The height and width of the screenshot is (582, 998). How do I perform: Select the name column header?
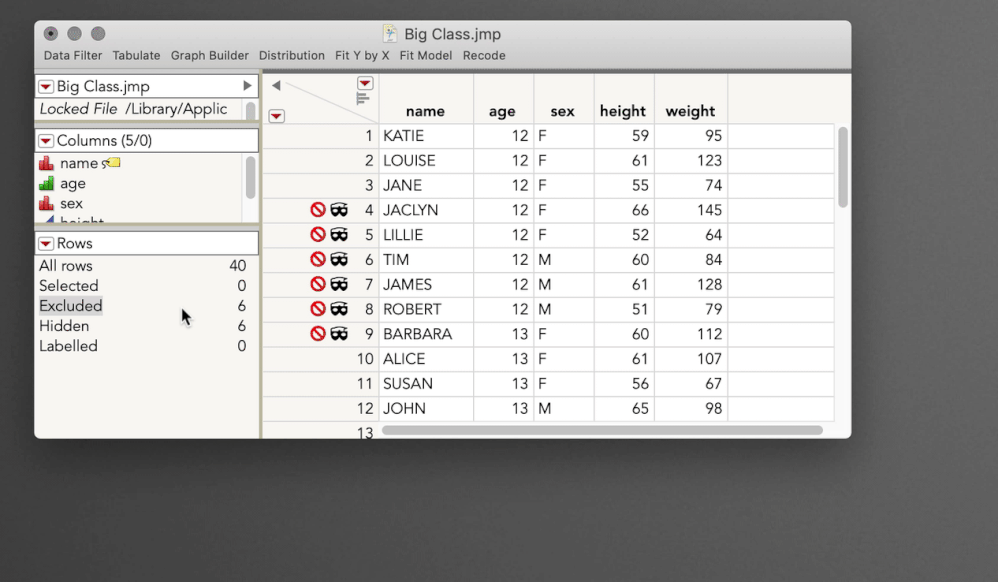click(426, 111)
